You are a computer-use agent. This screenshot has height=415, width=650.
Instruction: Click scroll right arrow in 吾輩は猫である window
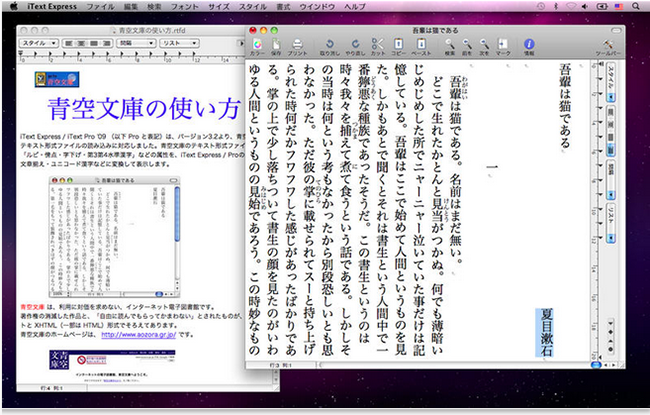point(614,365)
